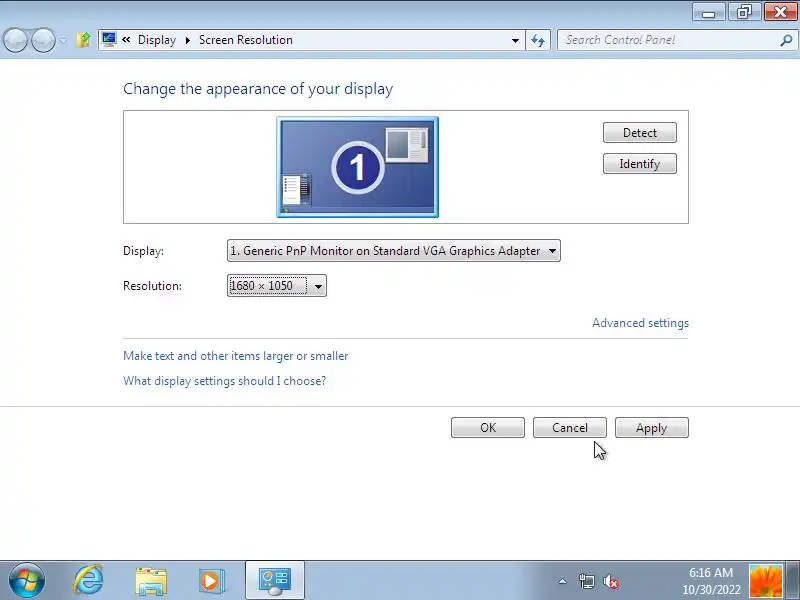This screenshot has height=600, width=800.
Task: Launch Internet Explorer from taskbar
Action: click(x=89, y=581)
